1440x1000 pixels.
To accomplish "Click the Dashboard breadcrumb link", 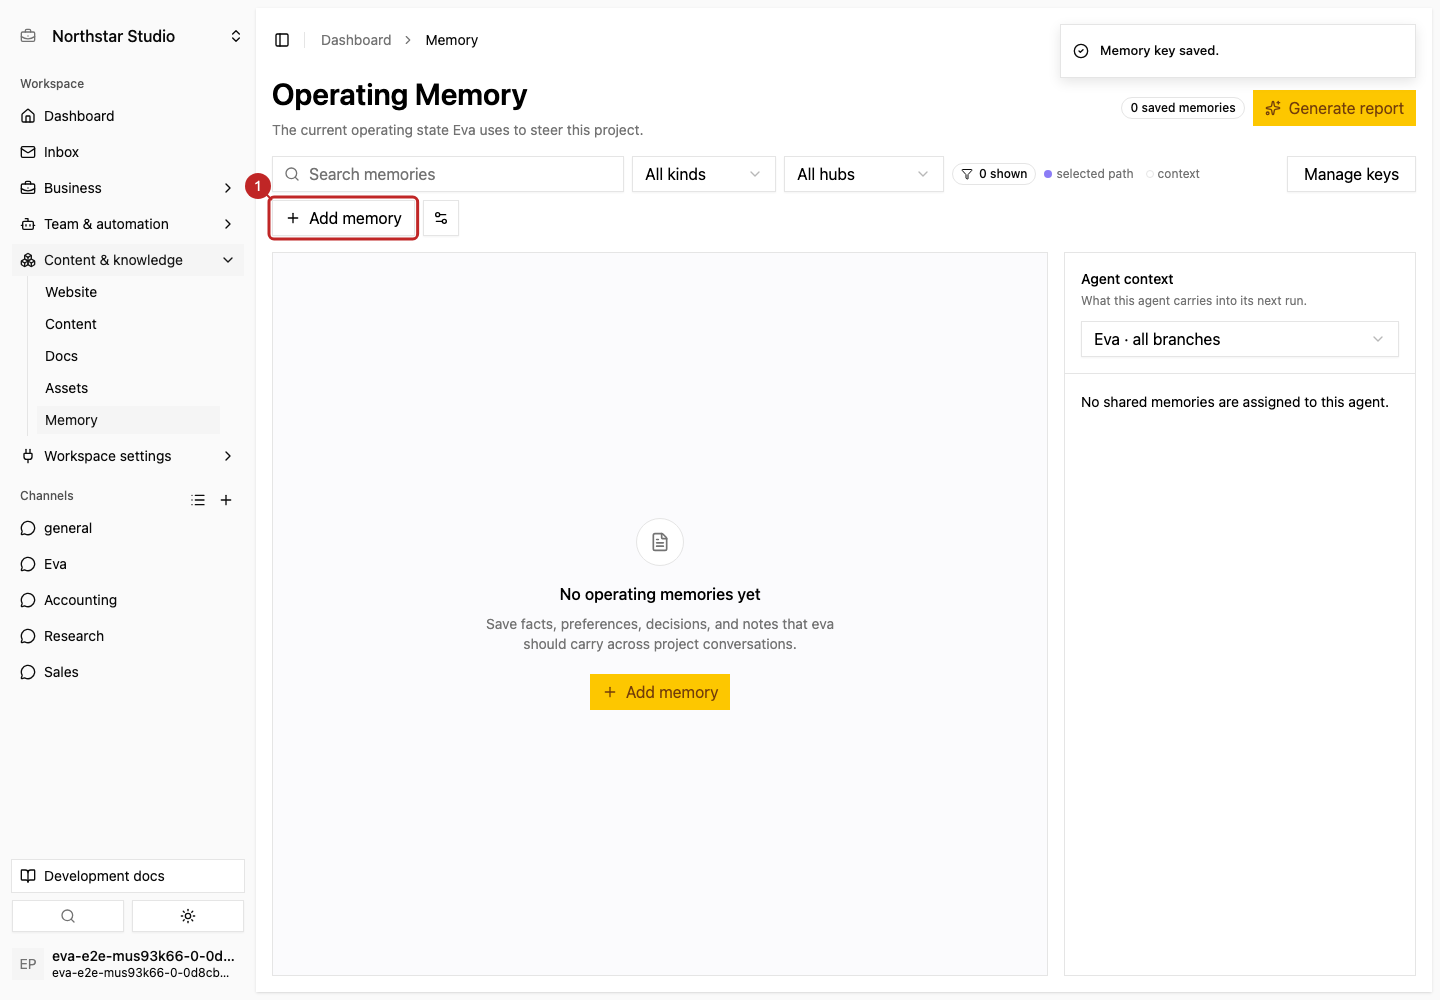I will (356, 40).
